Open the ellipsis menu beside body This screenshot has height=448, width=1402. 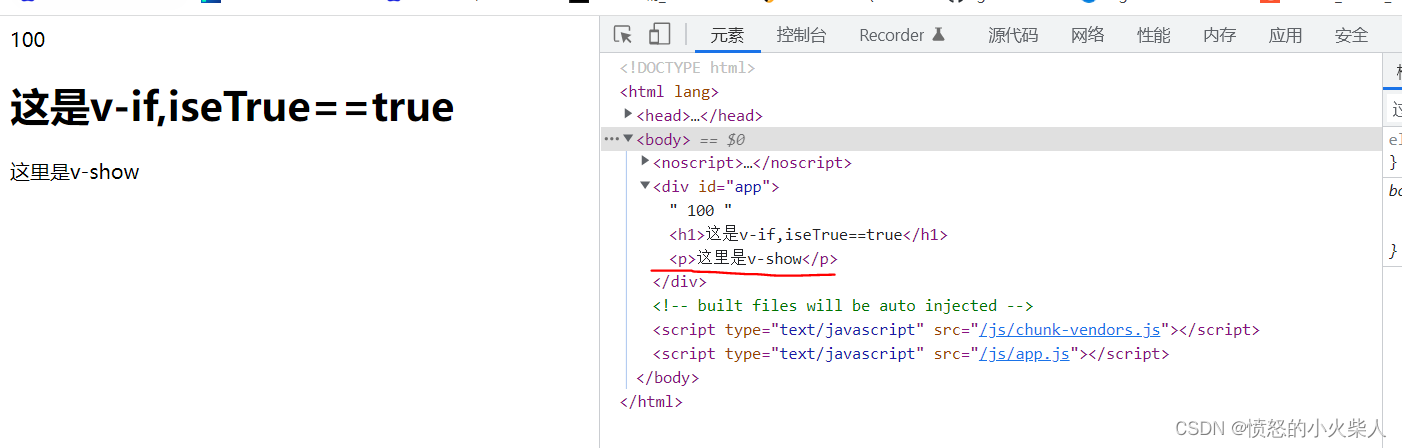tap(611, 139)
